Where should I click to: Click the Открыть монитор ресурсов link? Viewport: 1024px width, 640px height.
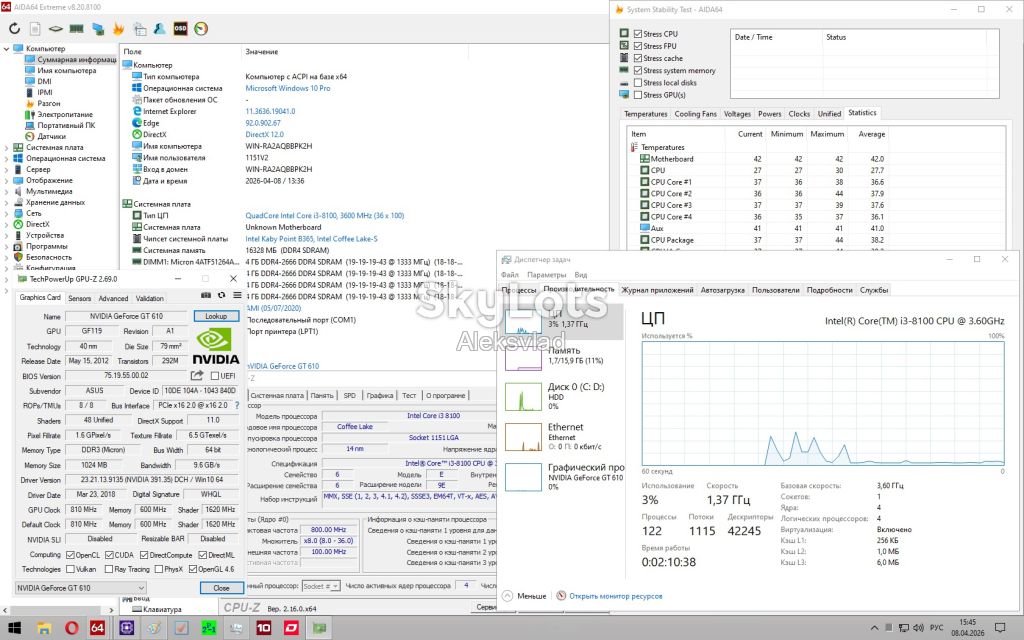pos(615,596)
